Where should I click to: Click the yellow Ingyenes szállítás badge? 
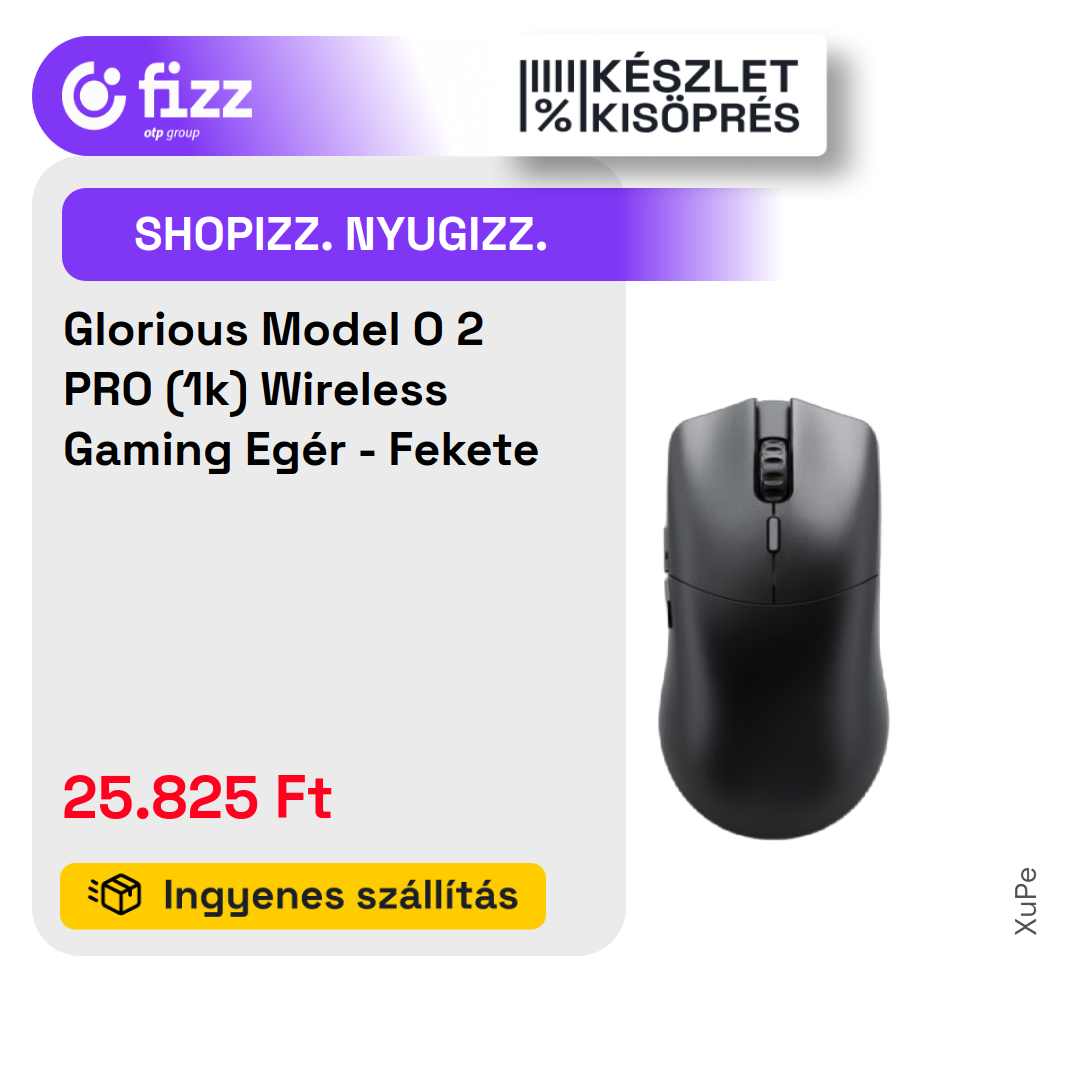[x=303, y=896]
